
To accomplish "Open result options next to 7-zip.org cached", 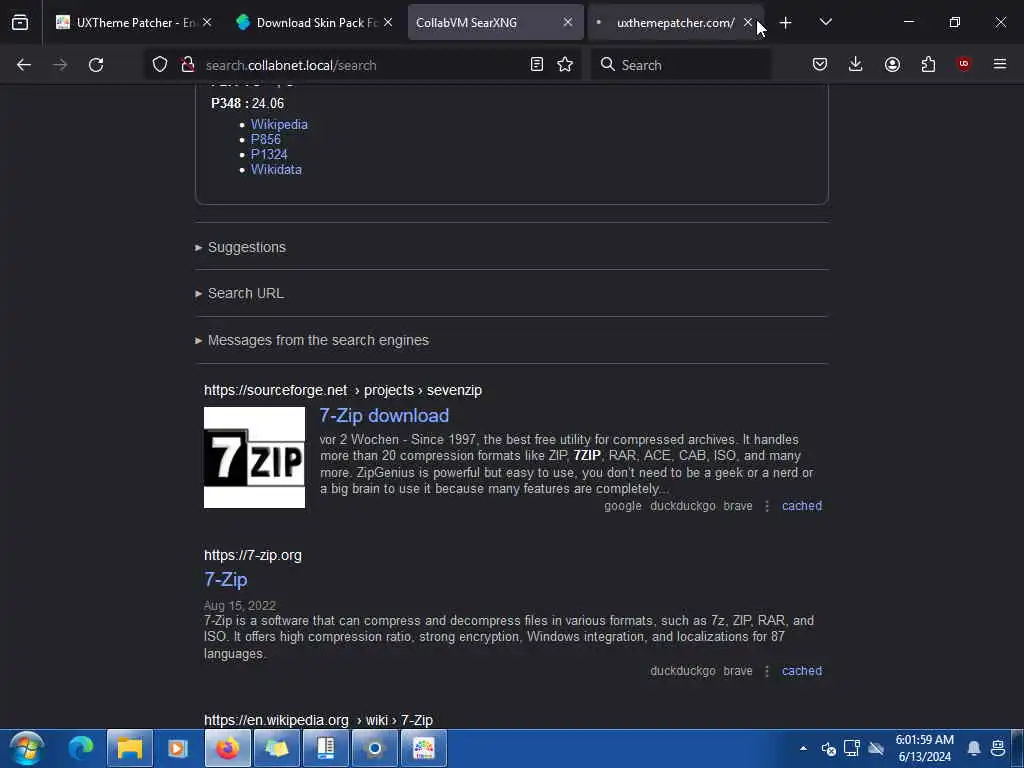I will click(x=767, y=671).
